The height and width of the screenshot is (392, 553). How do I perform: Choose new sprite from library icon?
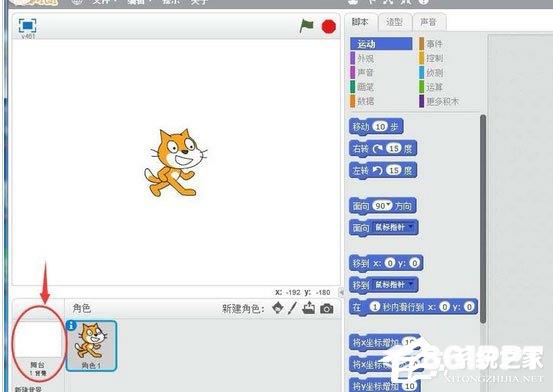coord(278,308)
